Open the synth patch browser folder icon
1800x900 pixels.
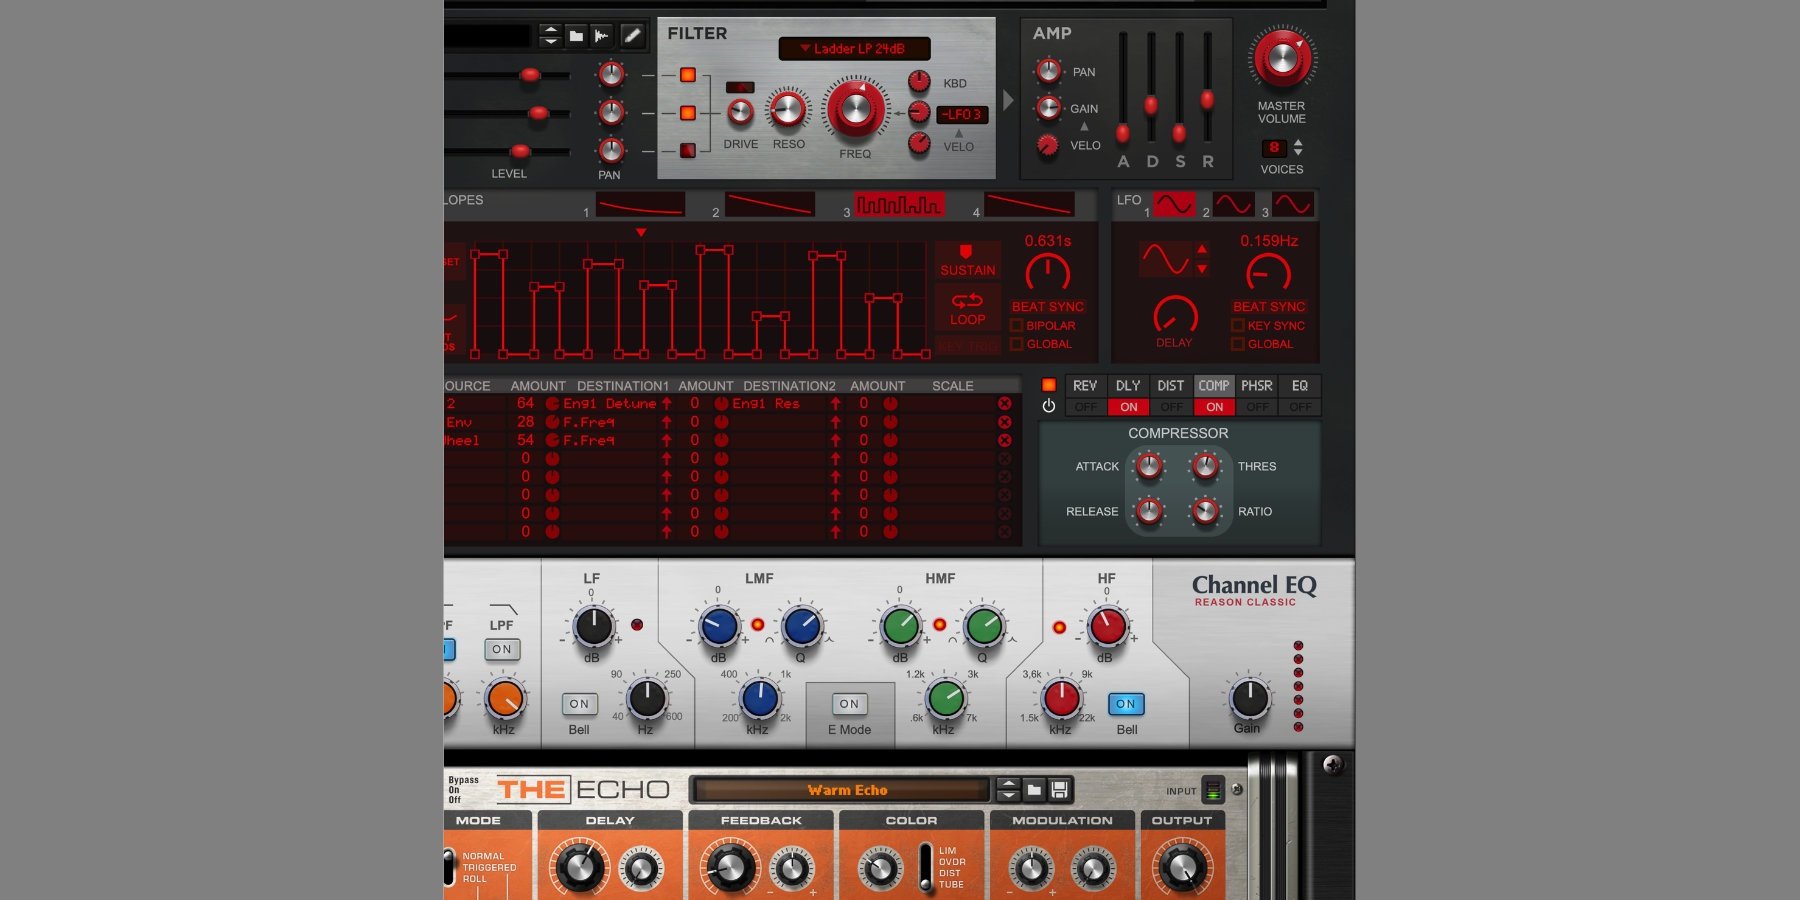coord(576,36)
